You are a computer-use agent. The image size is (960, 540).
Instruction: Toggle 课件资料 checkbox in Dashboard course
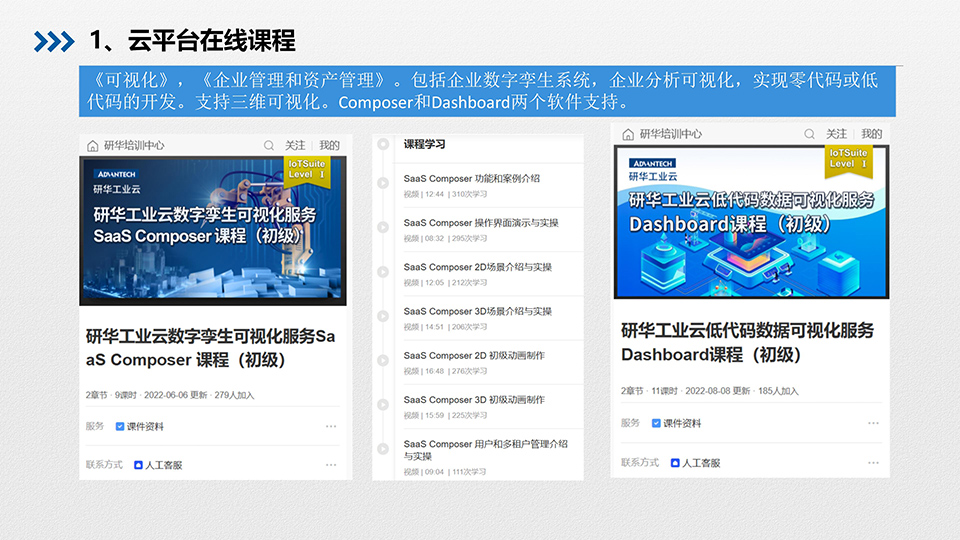click(656, 423)
